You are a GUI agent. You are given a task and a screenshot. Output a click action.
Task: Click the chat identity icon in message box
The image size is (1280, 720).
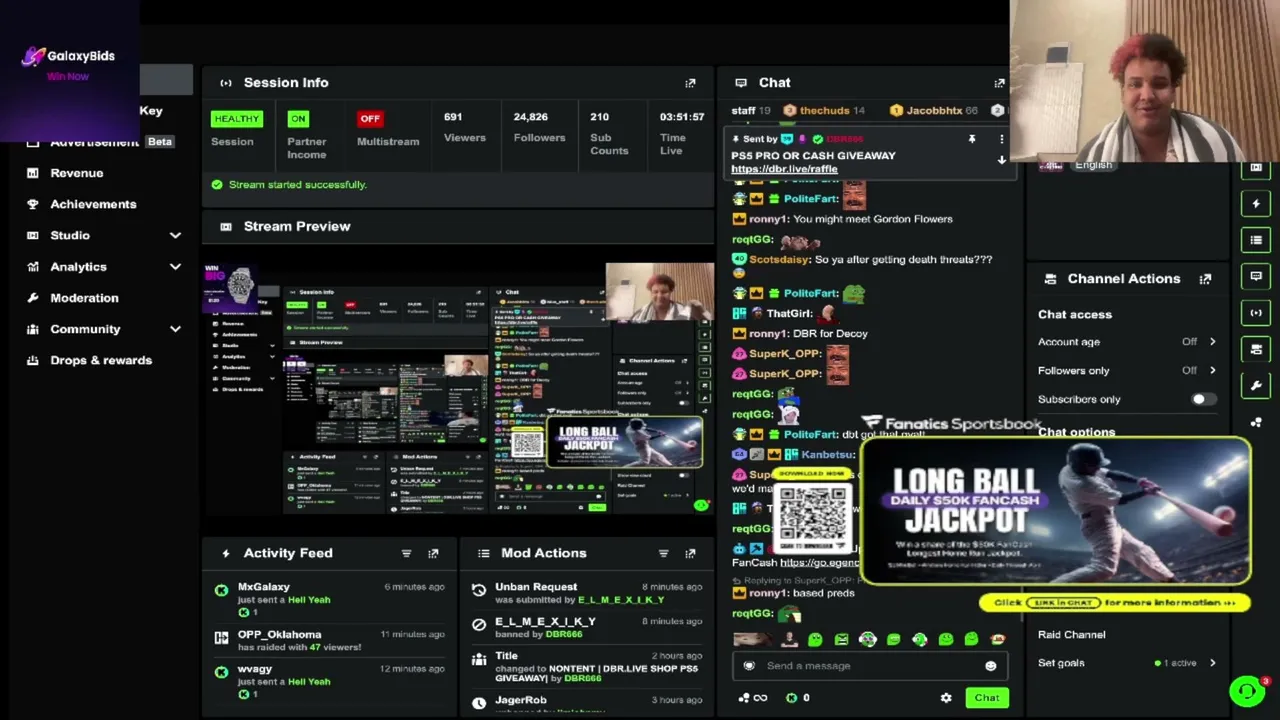pos(749,666)
